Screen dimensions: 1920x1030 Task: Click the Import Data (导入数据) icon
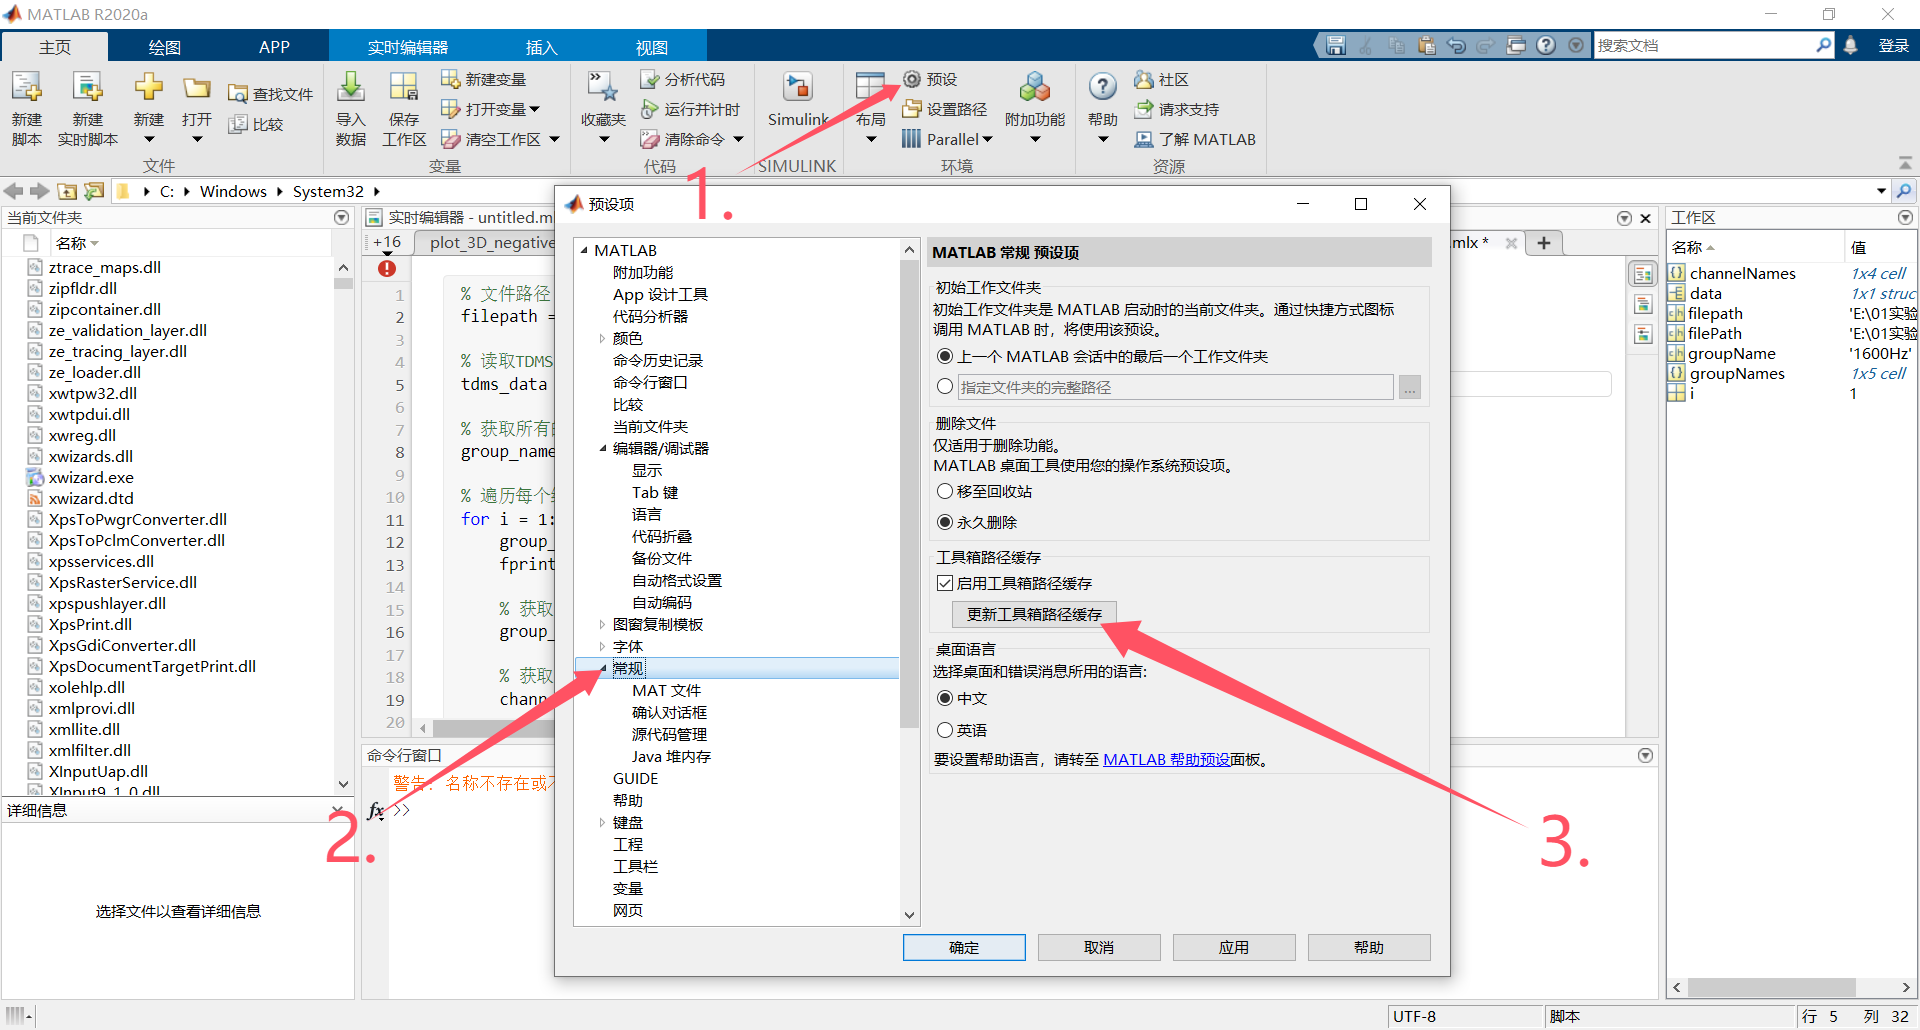click(351, 88)
